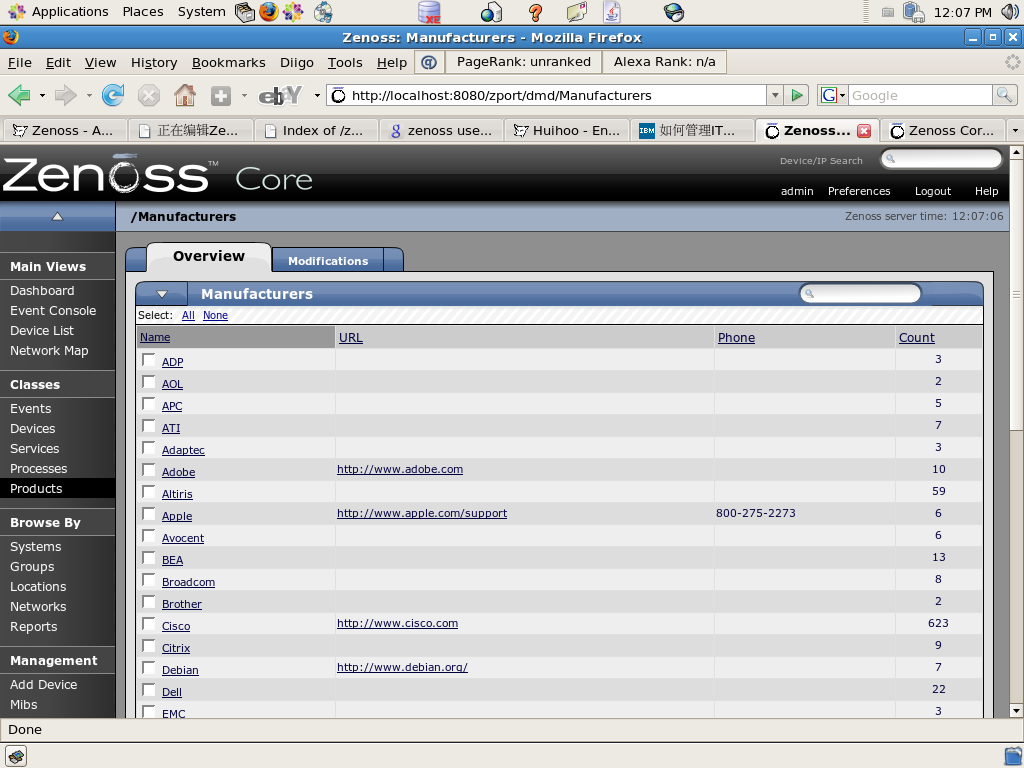Open the Manufacturers table dropdown menu
The height and width of the screenshot is (768, 1024).
(162, 294)
